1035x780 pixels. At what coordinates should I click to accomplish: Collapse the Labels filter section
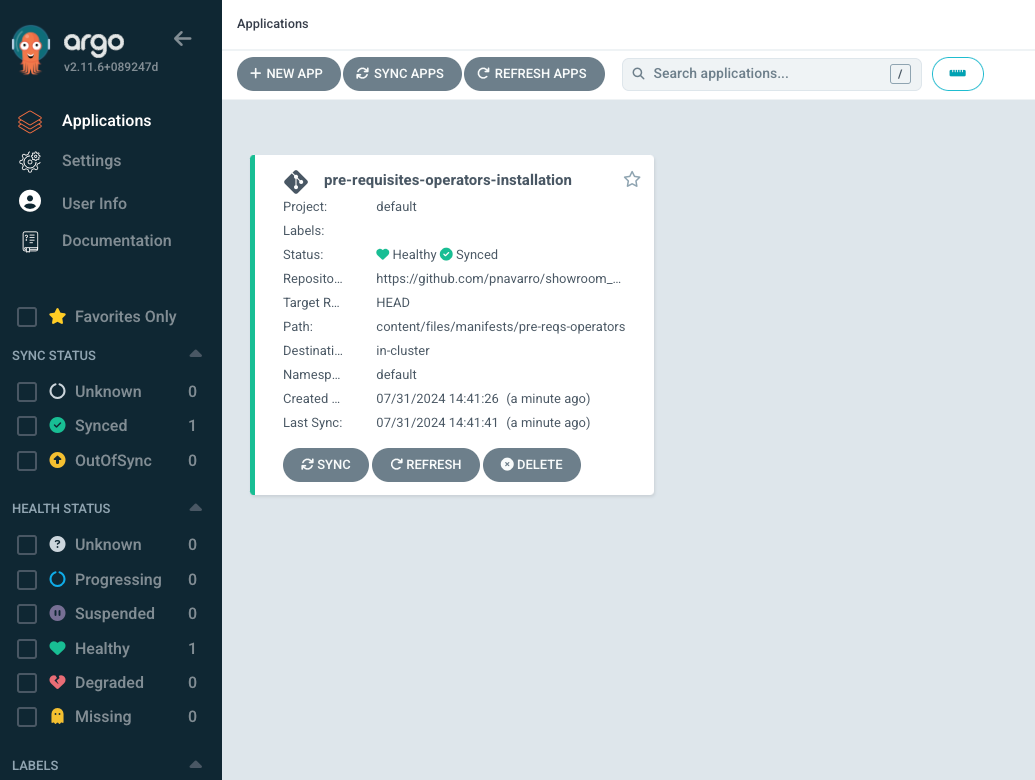point(196,765)
